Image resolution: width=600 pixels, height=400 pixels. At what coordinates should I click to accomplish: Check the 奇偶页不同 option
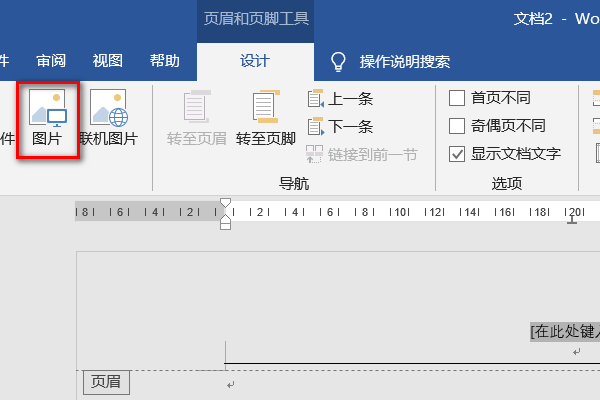[x=457, y=126]
